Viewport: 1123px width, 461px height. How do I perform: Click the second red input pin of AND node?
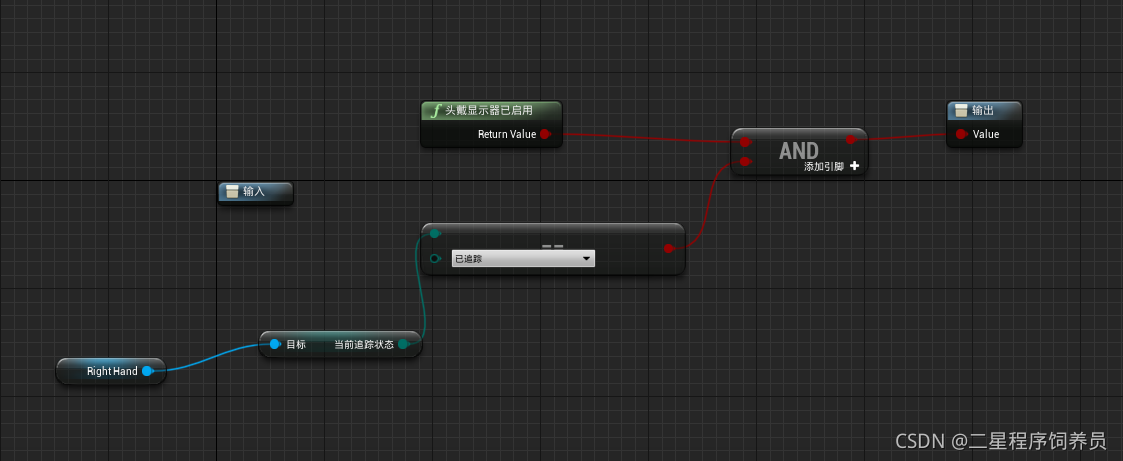click(x=745, y=161)
